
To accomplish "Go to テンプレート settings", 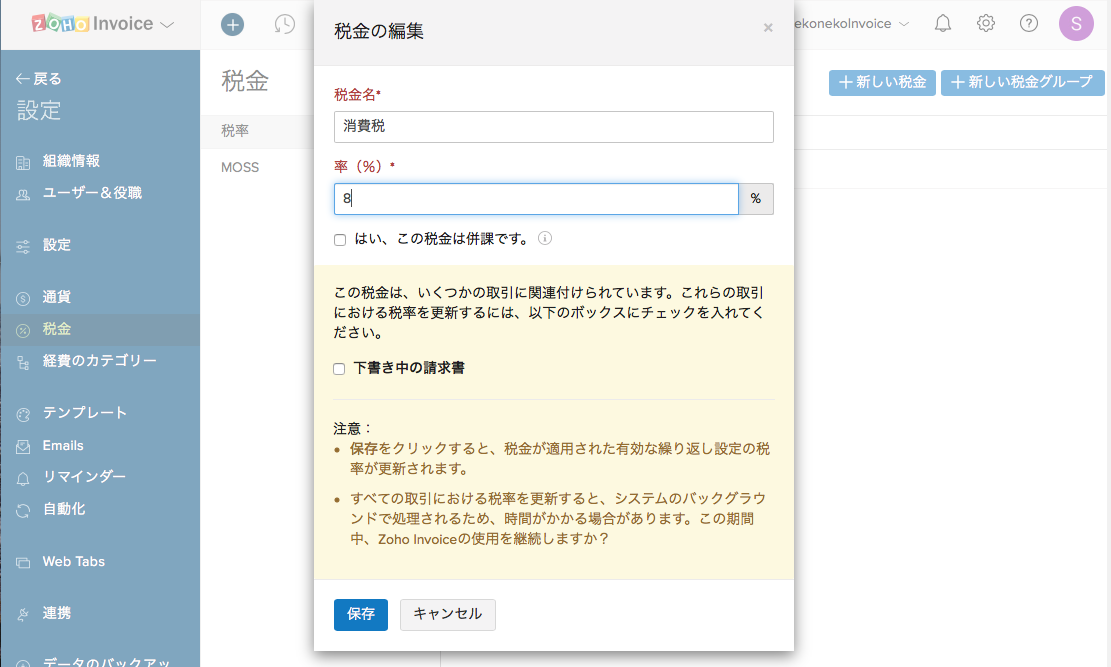I will (85, 413).
